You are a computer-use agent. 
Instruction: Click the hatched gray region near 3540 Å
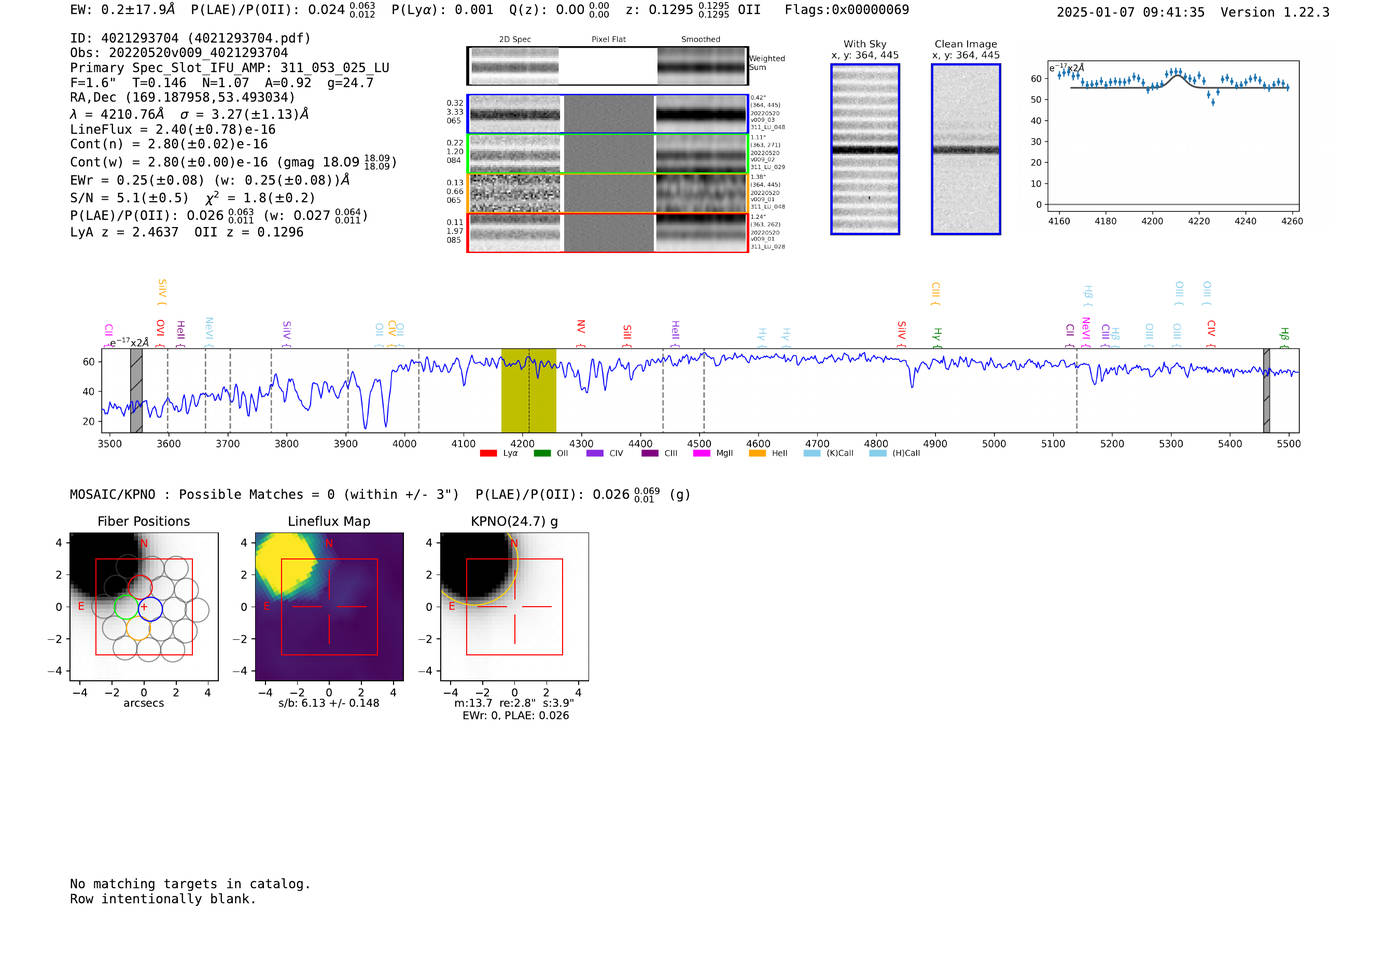pos(136,390)
